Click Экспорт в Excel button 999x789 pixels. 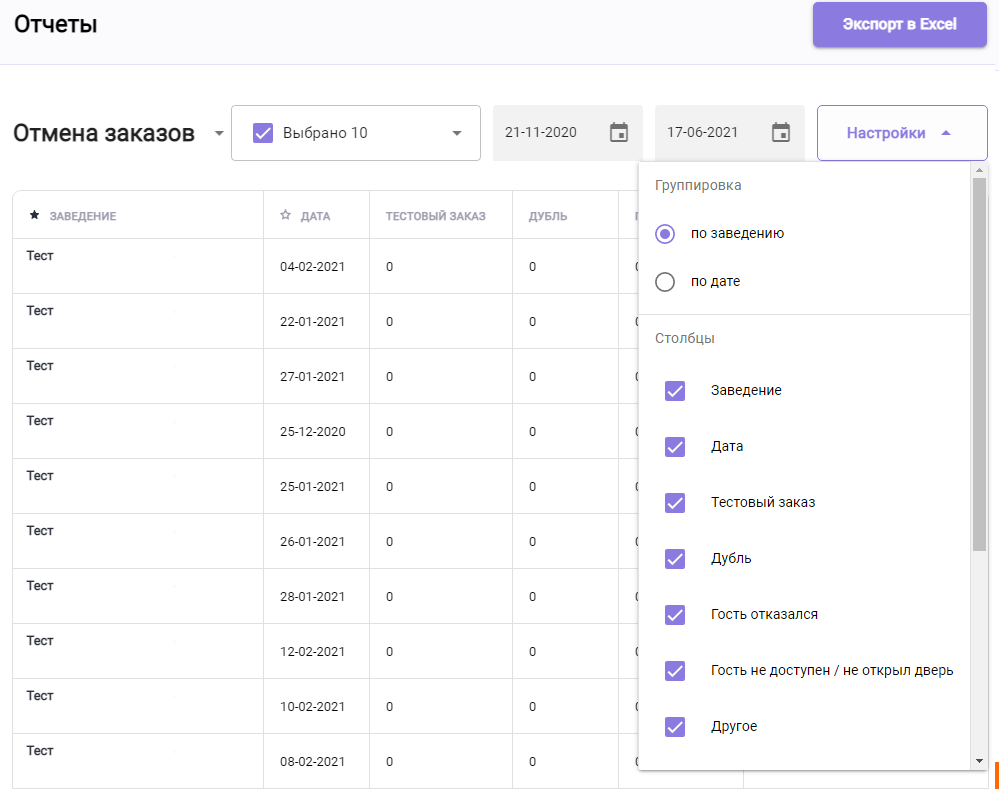[900, 24]
